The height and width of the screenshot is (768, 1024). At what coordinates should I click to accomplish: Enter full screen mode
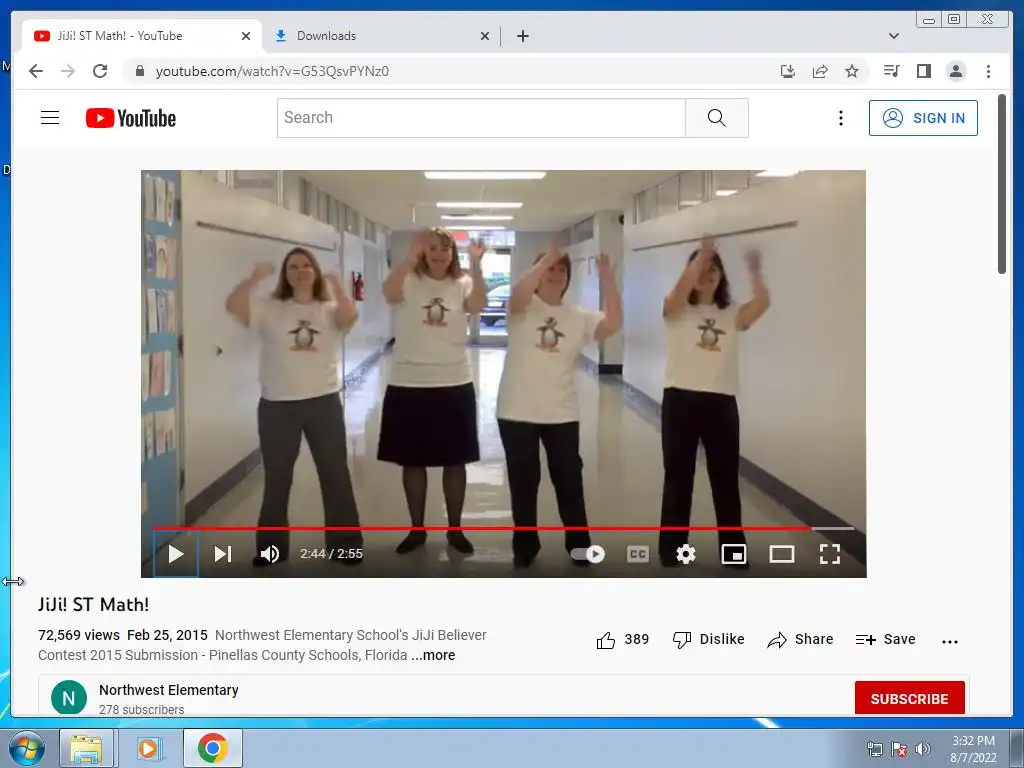(829, 554)
